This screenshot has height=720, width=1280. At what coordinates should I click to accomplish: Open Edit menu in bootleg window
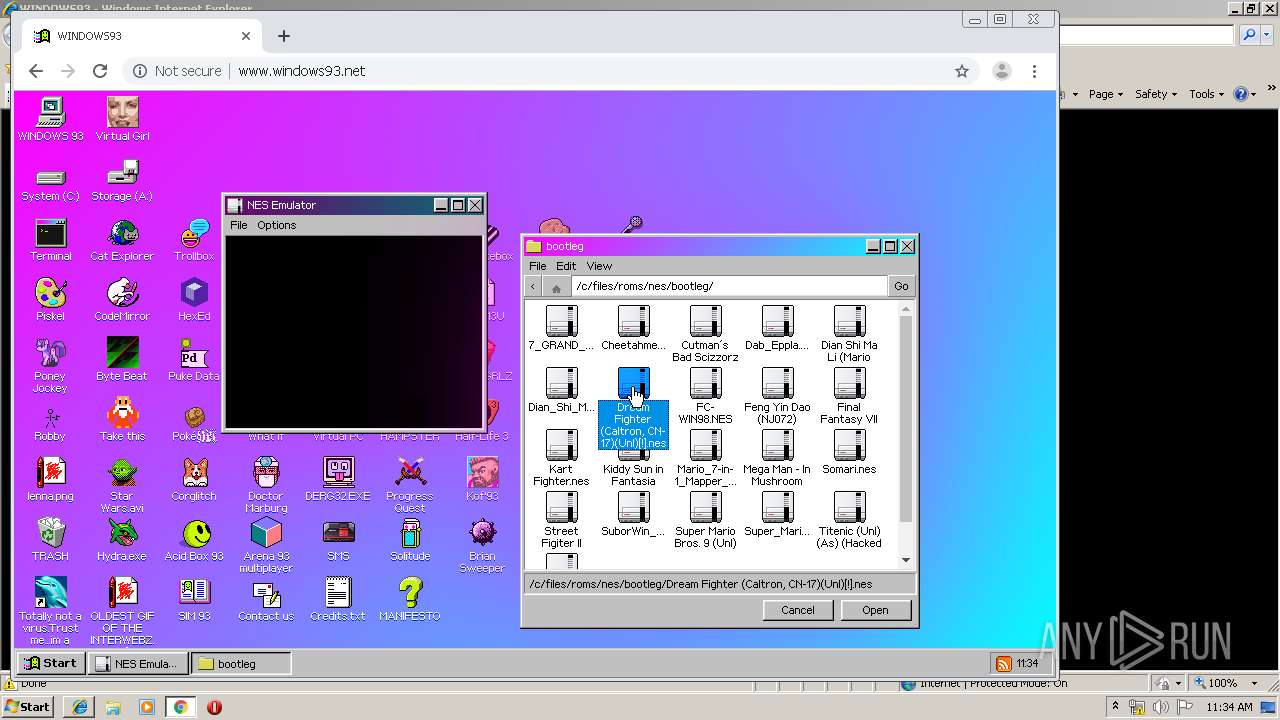566,266
